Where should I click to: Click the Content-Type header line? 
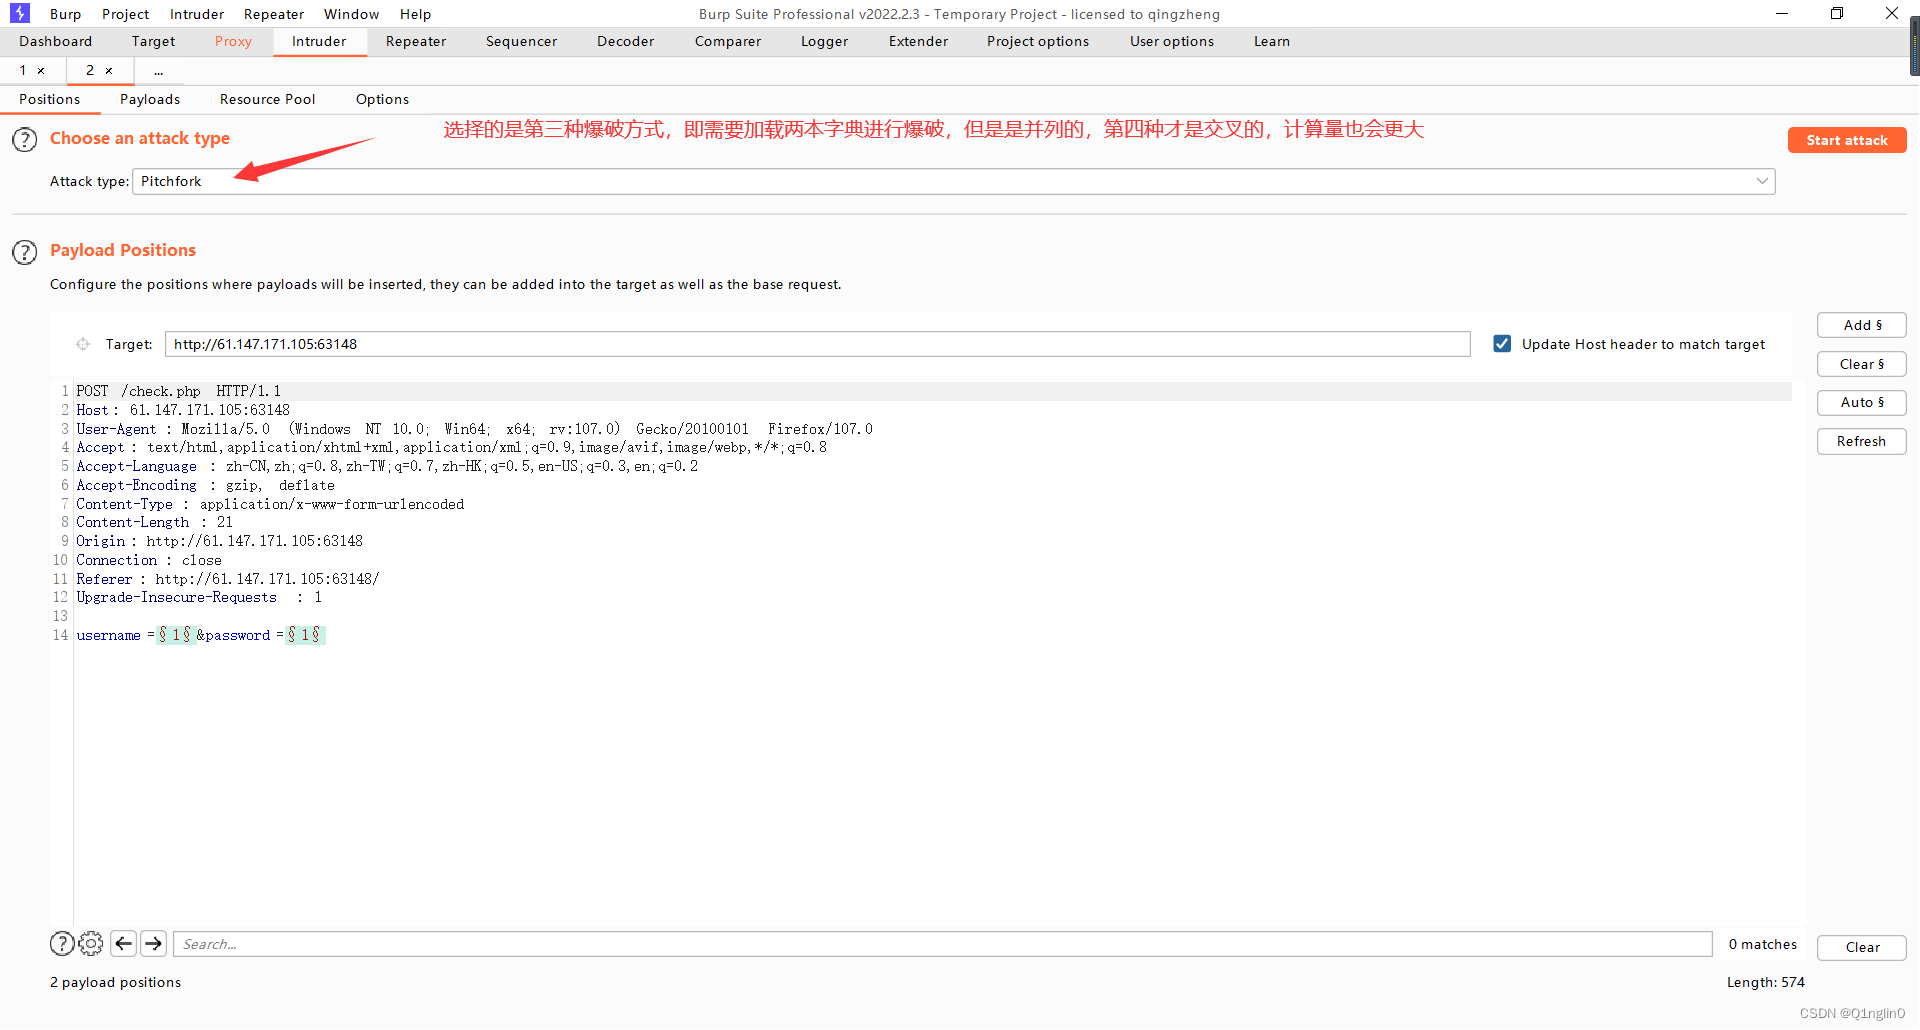click(x=270, y=504)
